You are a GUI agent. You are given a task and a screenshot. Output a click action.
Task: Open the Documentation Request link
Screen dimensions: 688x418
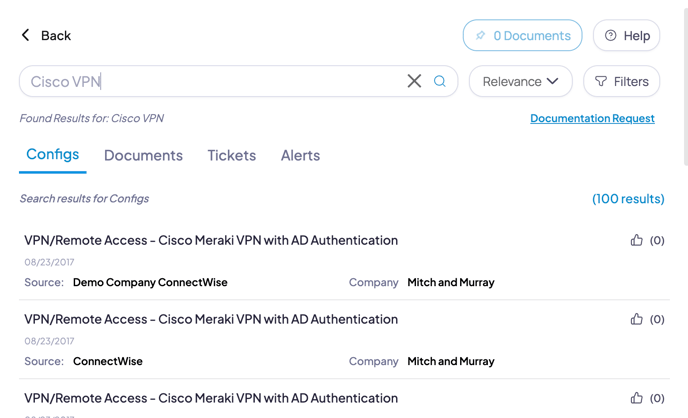(x=592, y=118)
